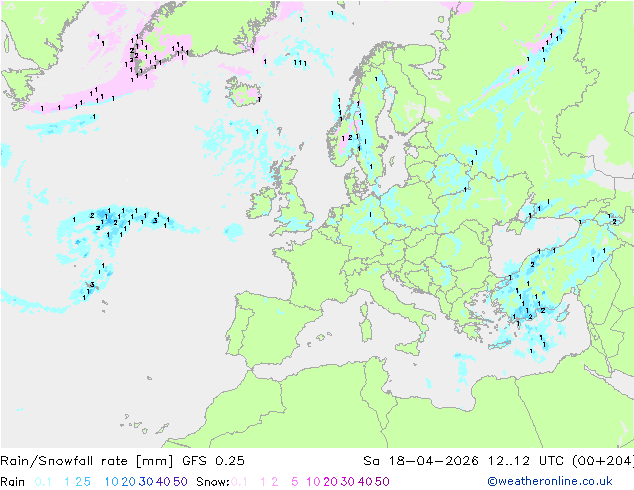Click the Rain 50 legend value
This screenshot has width=634, height=490.
(x=180, y=482)
